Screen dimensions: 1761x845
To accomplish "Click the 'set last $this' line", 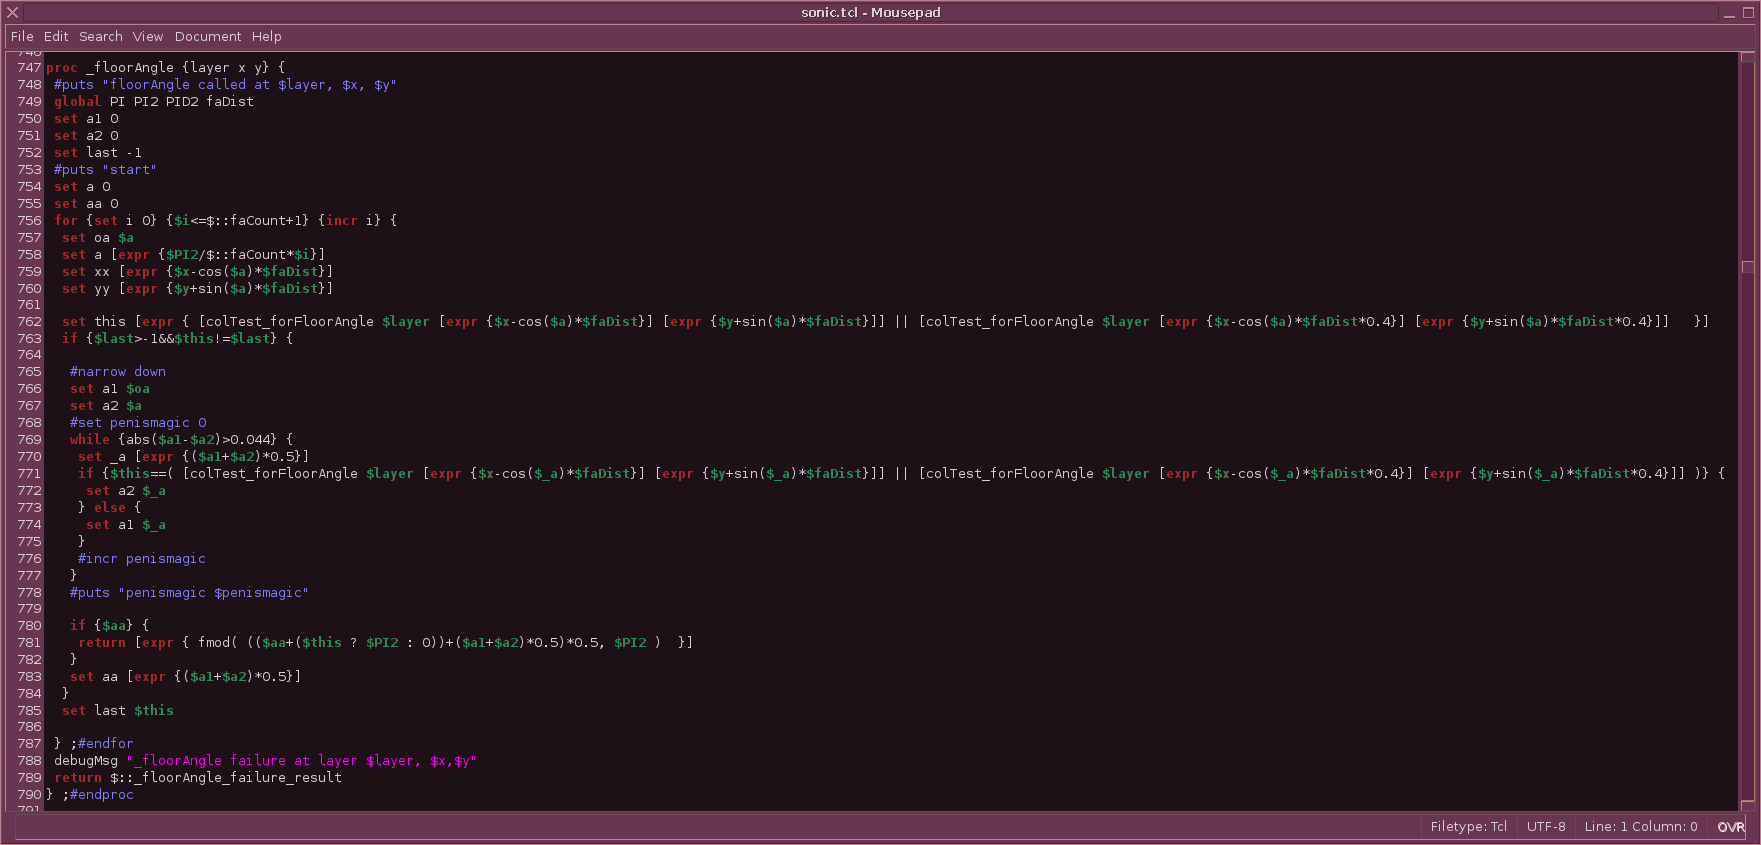I will [x=118, y=711].
